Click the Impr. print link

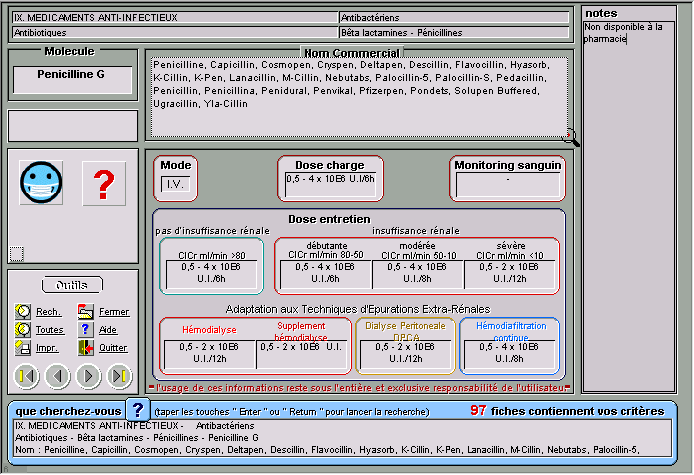47,348
